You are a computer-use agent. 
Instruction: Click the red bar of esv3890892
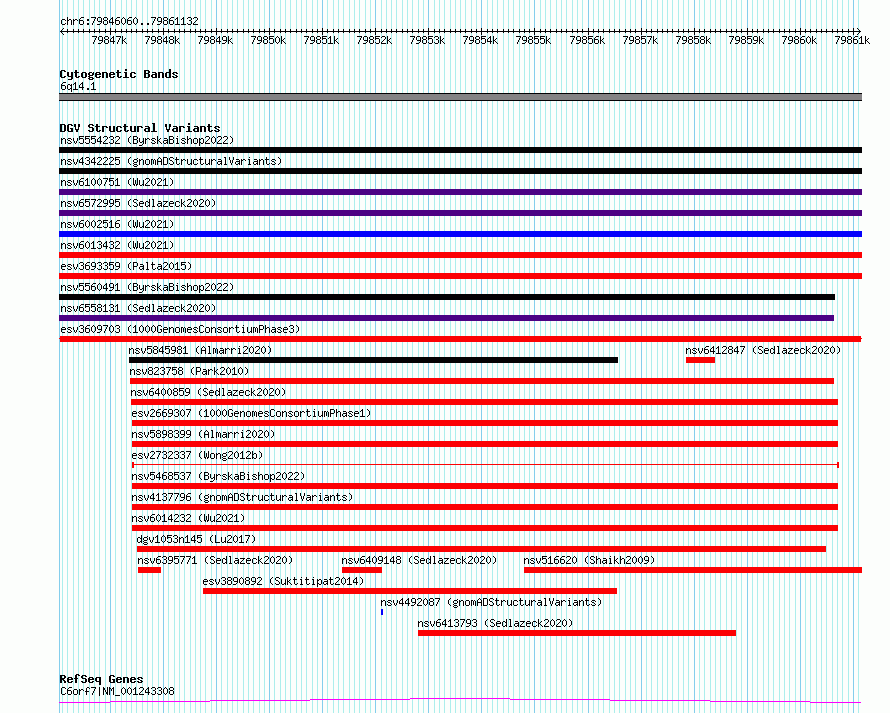410,591
